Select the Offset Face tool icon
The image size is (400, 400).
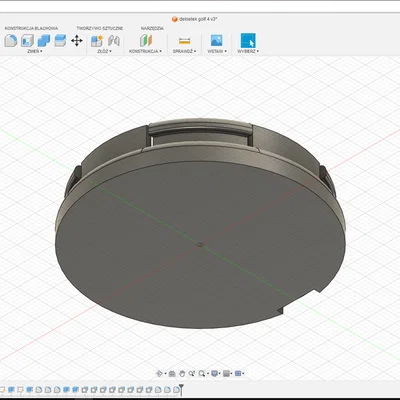click(x=60, y=41)
